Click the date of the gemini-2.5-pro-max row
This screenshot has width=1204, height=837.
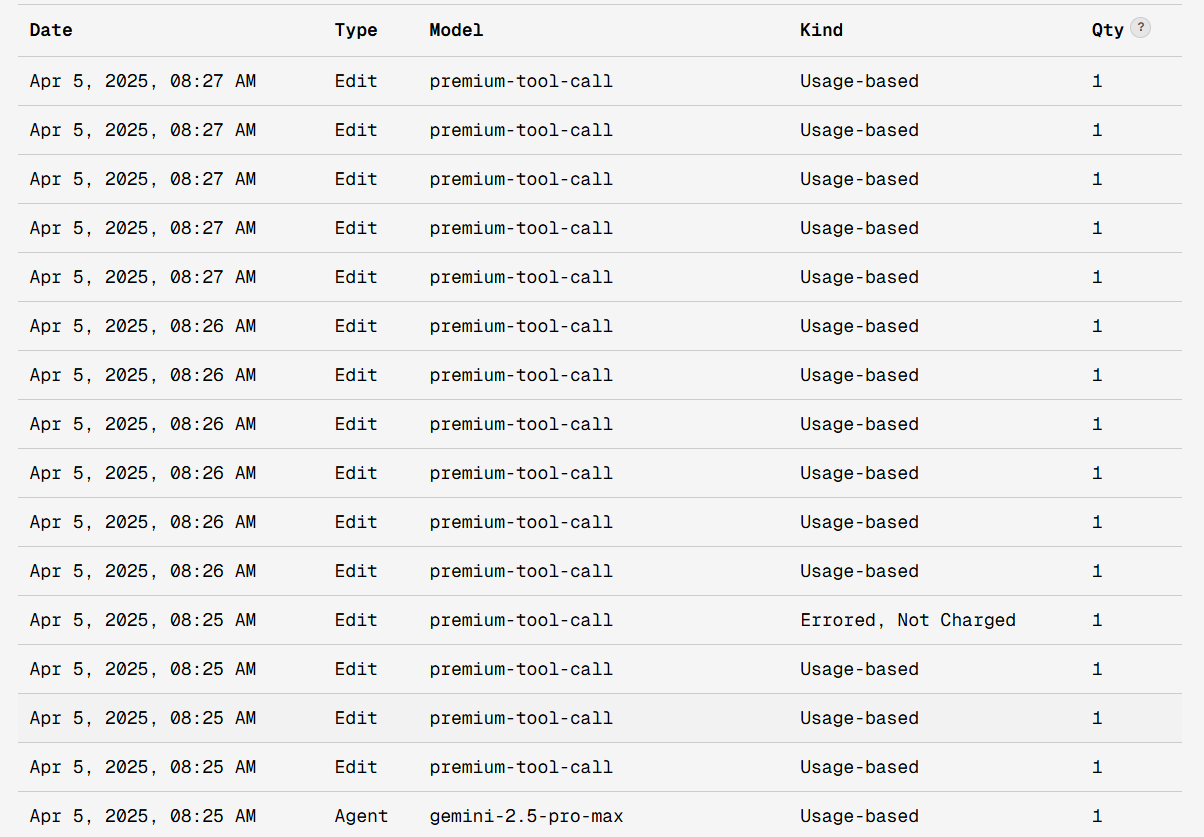[x=143, y=816]
